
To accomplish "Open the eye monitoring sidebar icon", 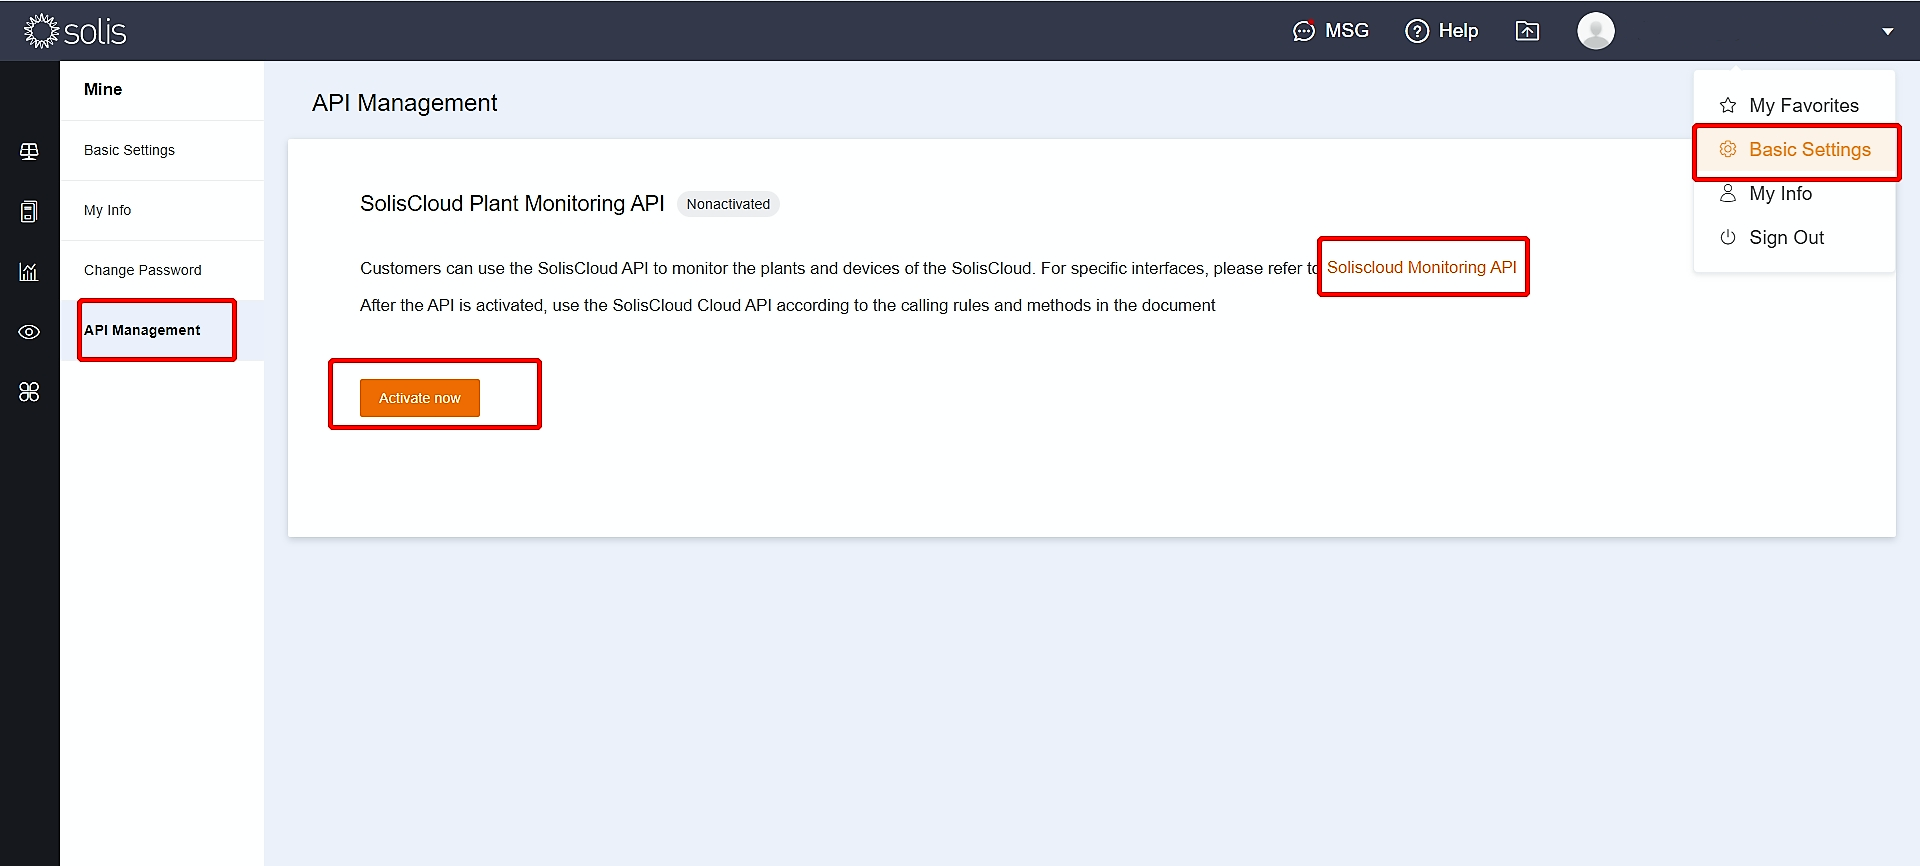I will pos(29,332).
